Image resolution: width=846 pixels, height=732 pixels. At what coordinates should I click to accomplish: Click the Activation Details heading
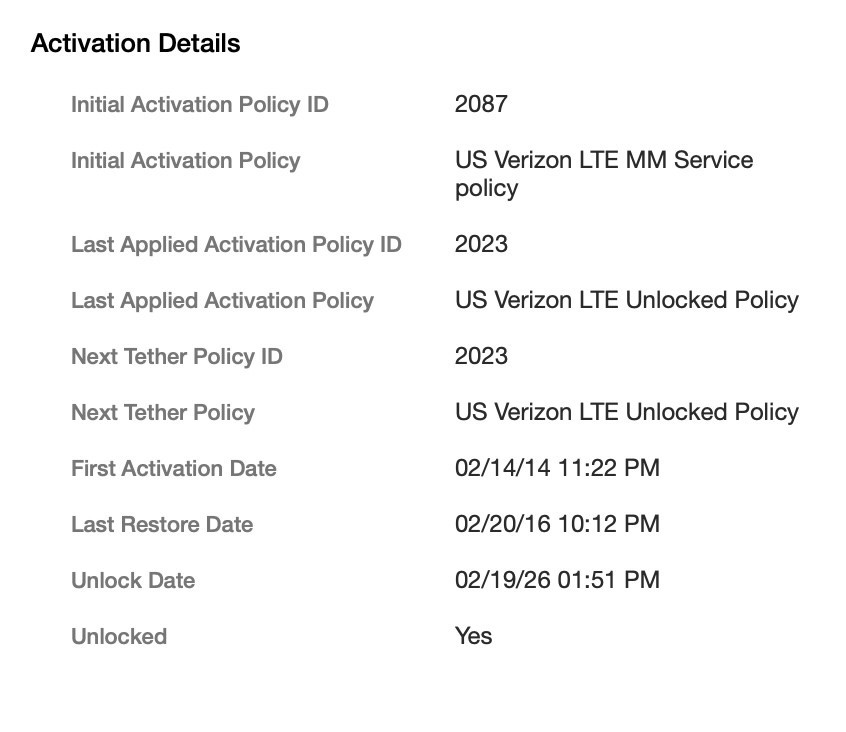tap(135, 44)
